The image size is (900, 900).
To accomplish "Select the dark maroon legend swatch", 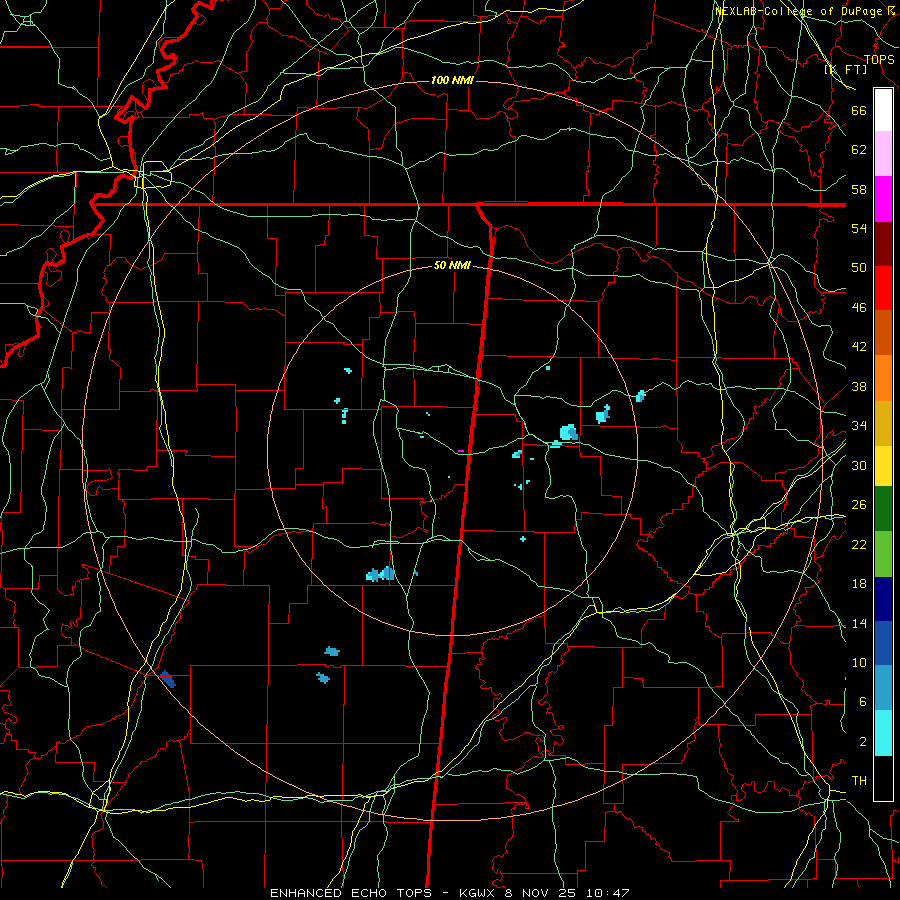I will tap(883, 243).
